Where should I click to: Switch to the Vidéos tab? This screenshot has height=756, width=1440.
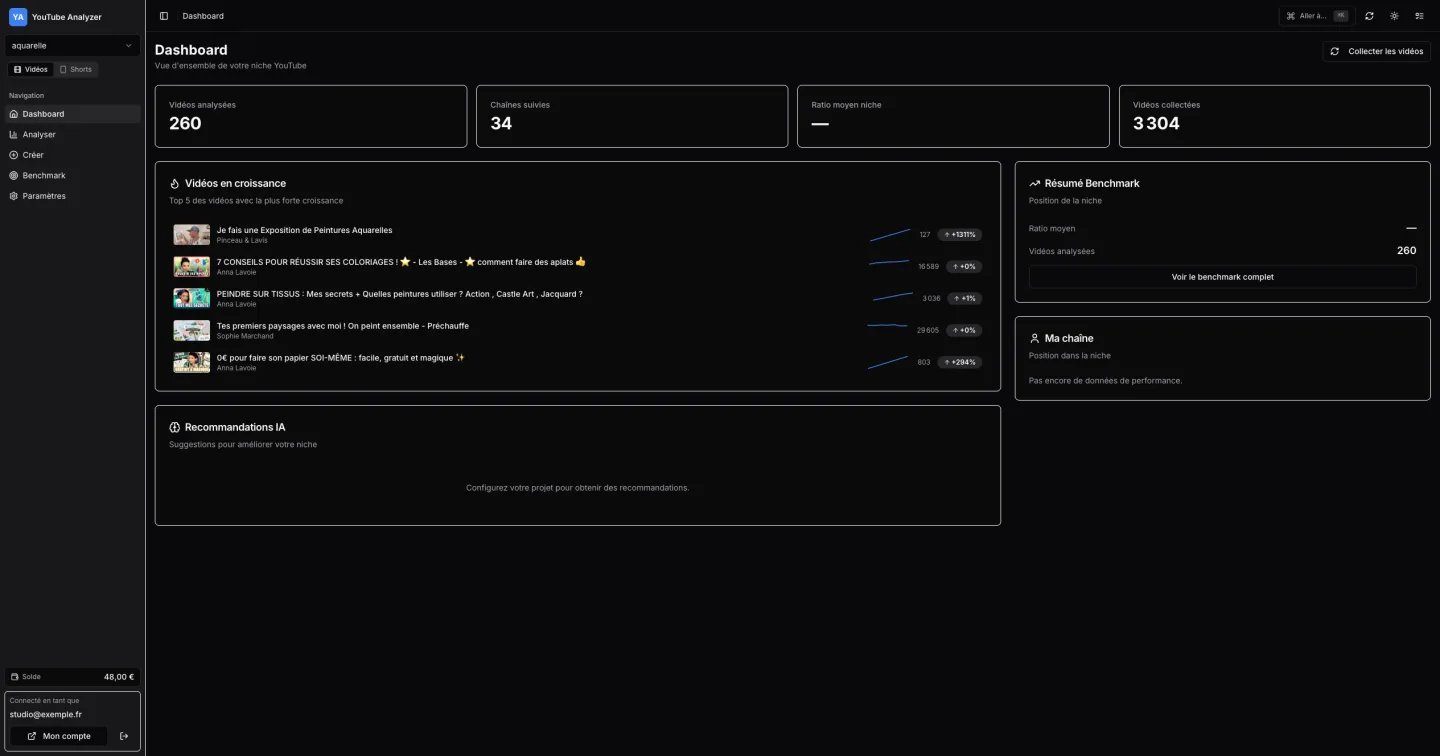pos(30,70)
